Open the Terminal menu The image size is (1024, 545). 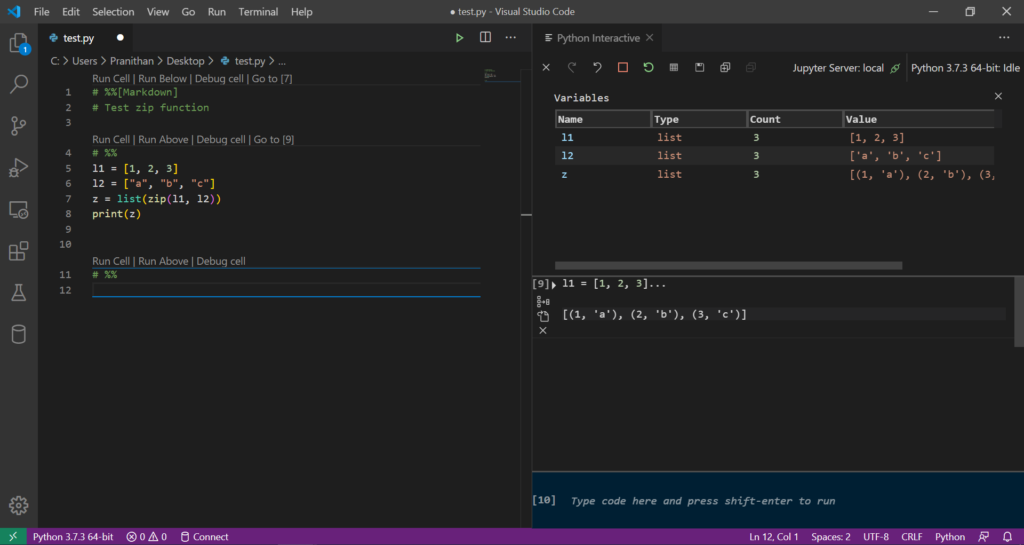click(x=258, y=12)
